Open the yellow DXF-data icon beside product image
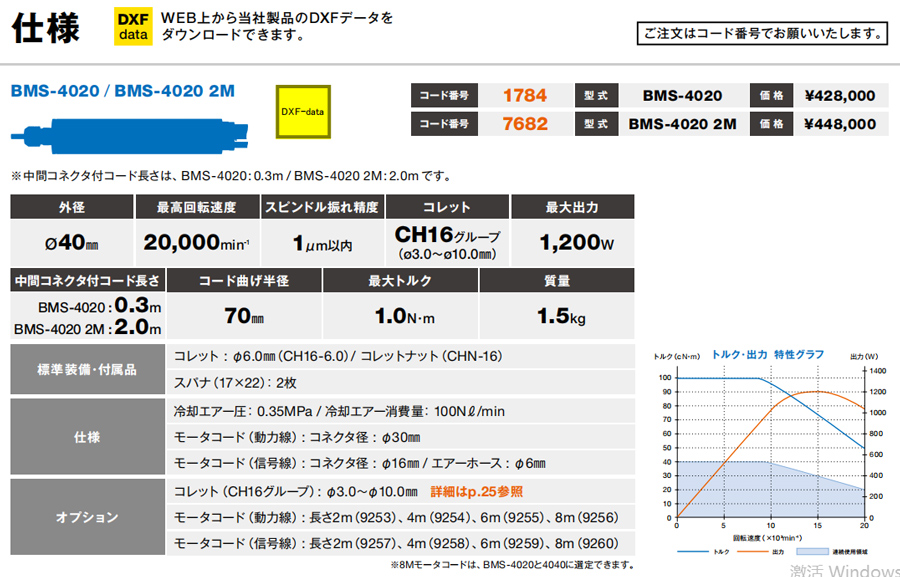The image size is (900, 577). (x=303, y=114)
